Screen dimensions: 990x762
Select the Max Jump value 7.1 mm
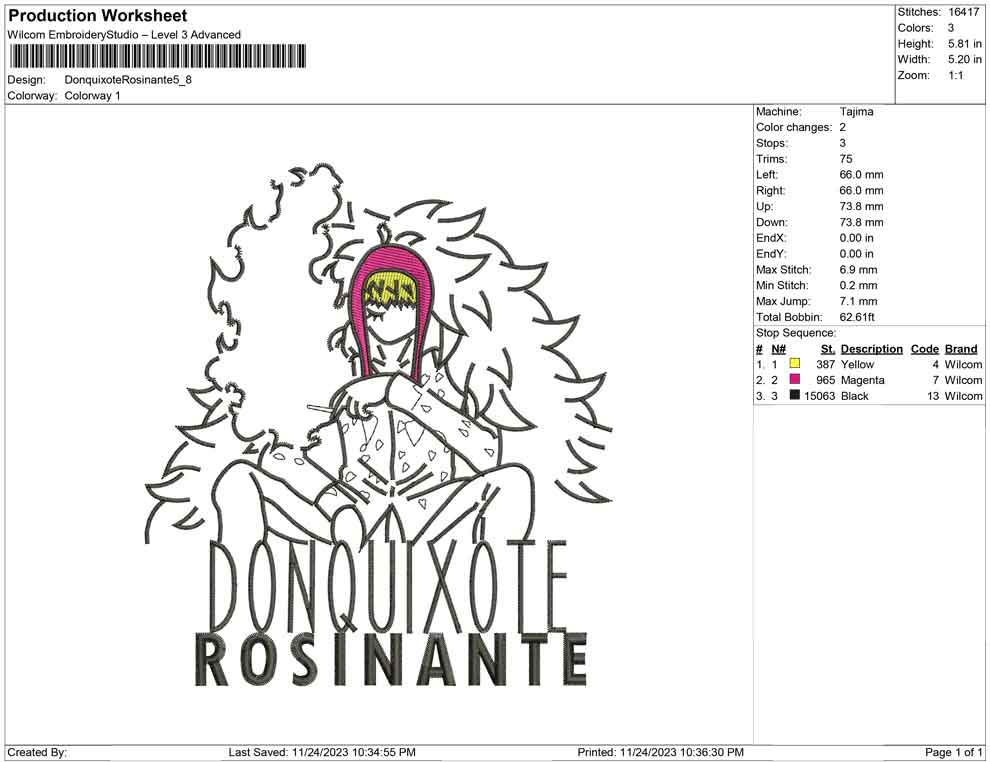click(858, 301)
